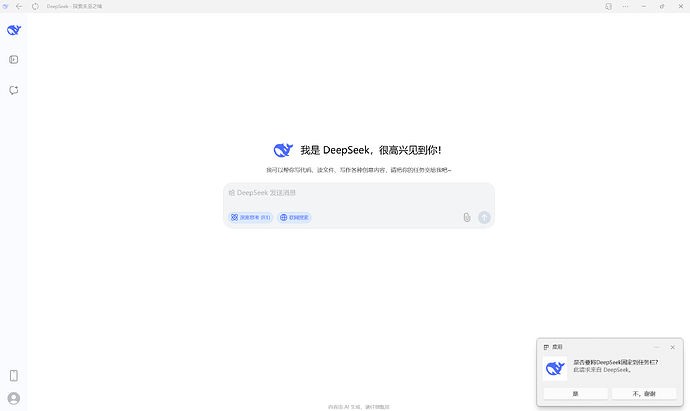Viewport: 690px width, 411px height.
Task: Click the app icon button in title bar right
Action: point(608,7)
